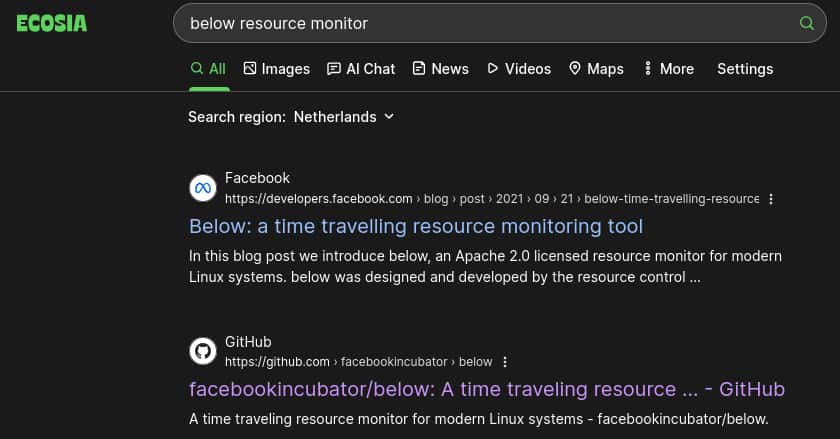Switch to the News tab
840x439 pixels.
pyautogui.click(x=440, y=69)
